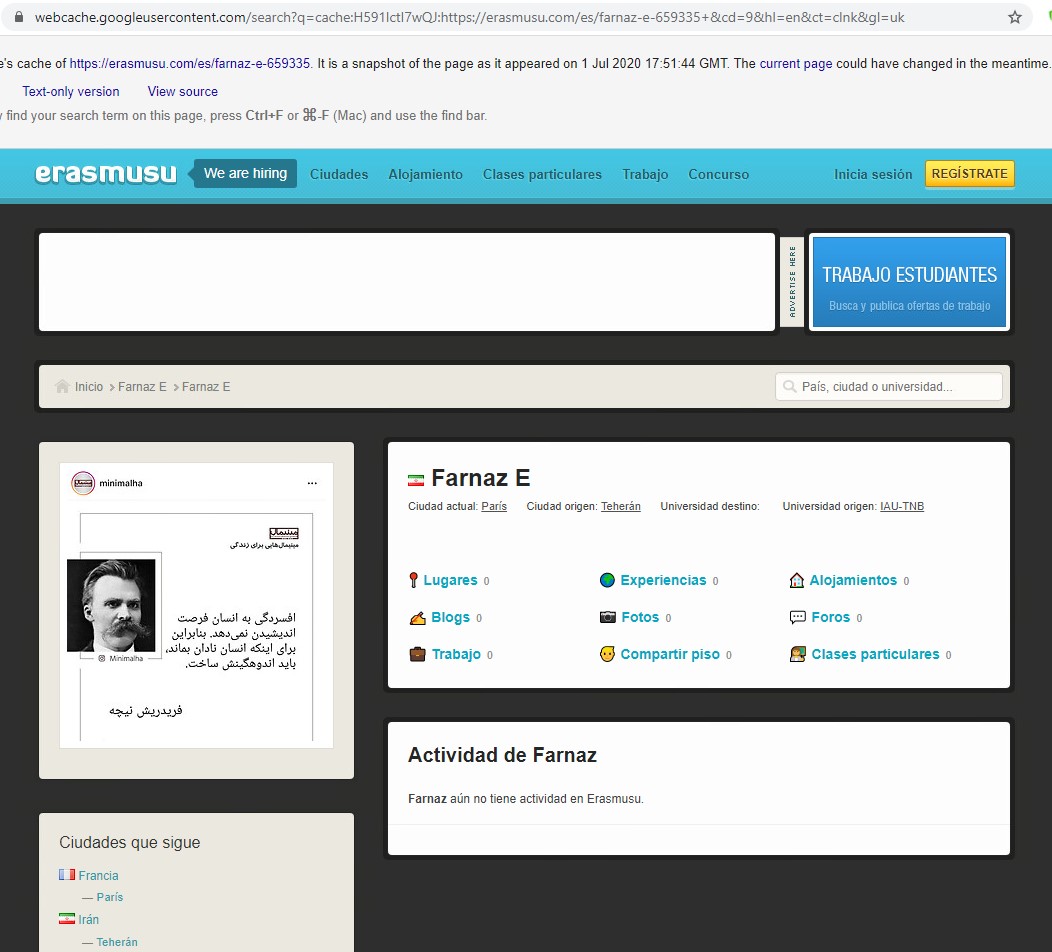
Task: Click the home icon in breadcrumb
Action: 62,387
